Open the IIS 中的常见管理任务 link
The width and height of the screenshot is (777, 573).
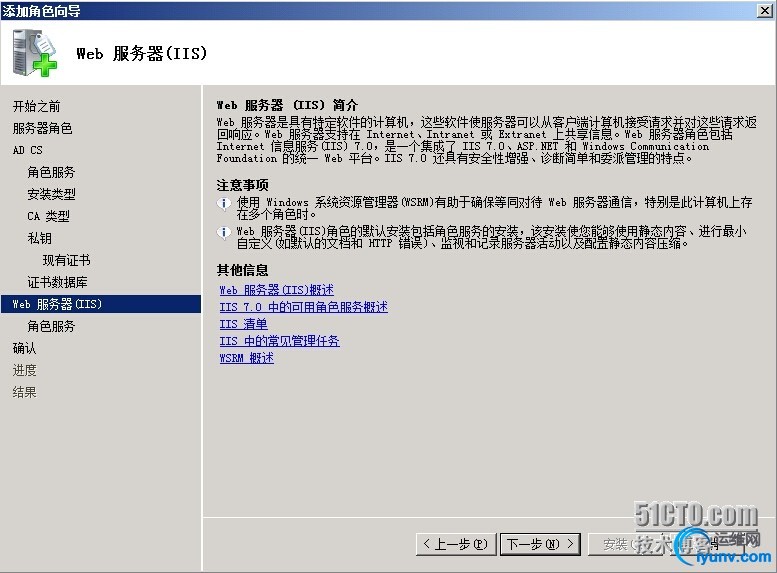[279, 341]
